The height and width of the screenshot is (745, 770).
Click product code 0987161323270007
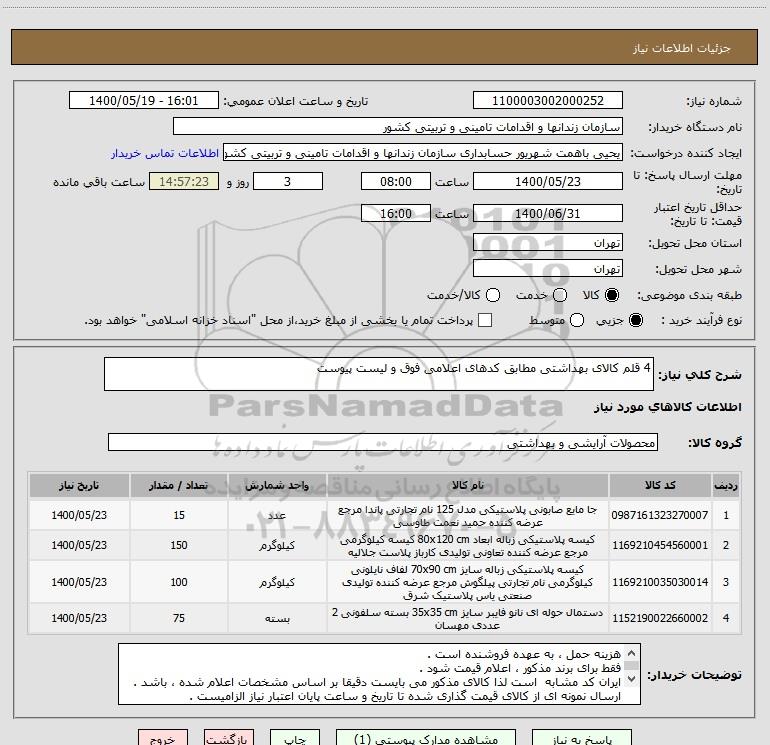pos(660,515)
